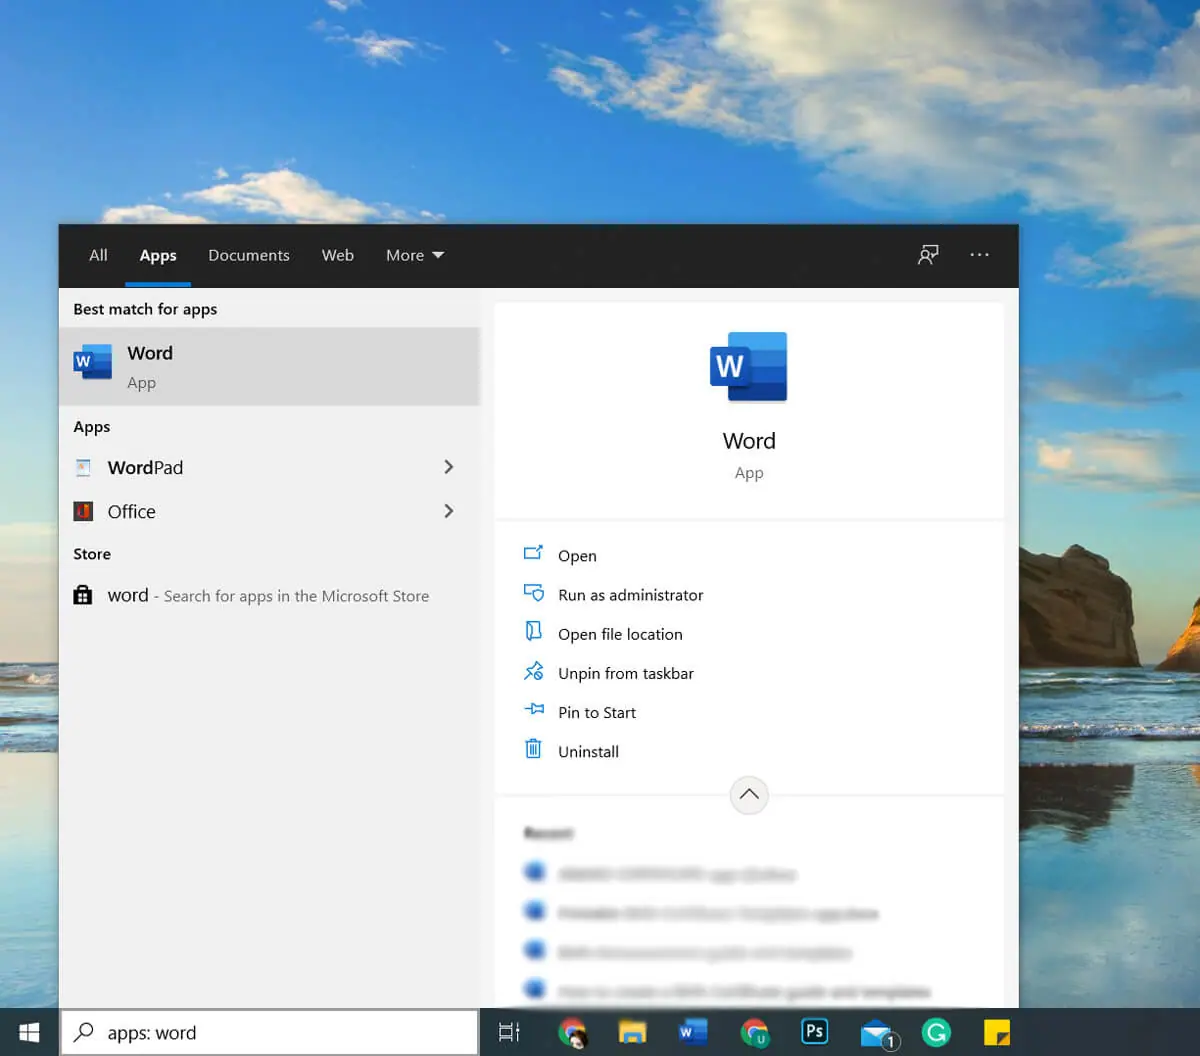Choose Uninstall for Word

(588, 751)
